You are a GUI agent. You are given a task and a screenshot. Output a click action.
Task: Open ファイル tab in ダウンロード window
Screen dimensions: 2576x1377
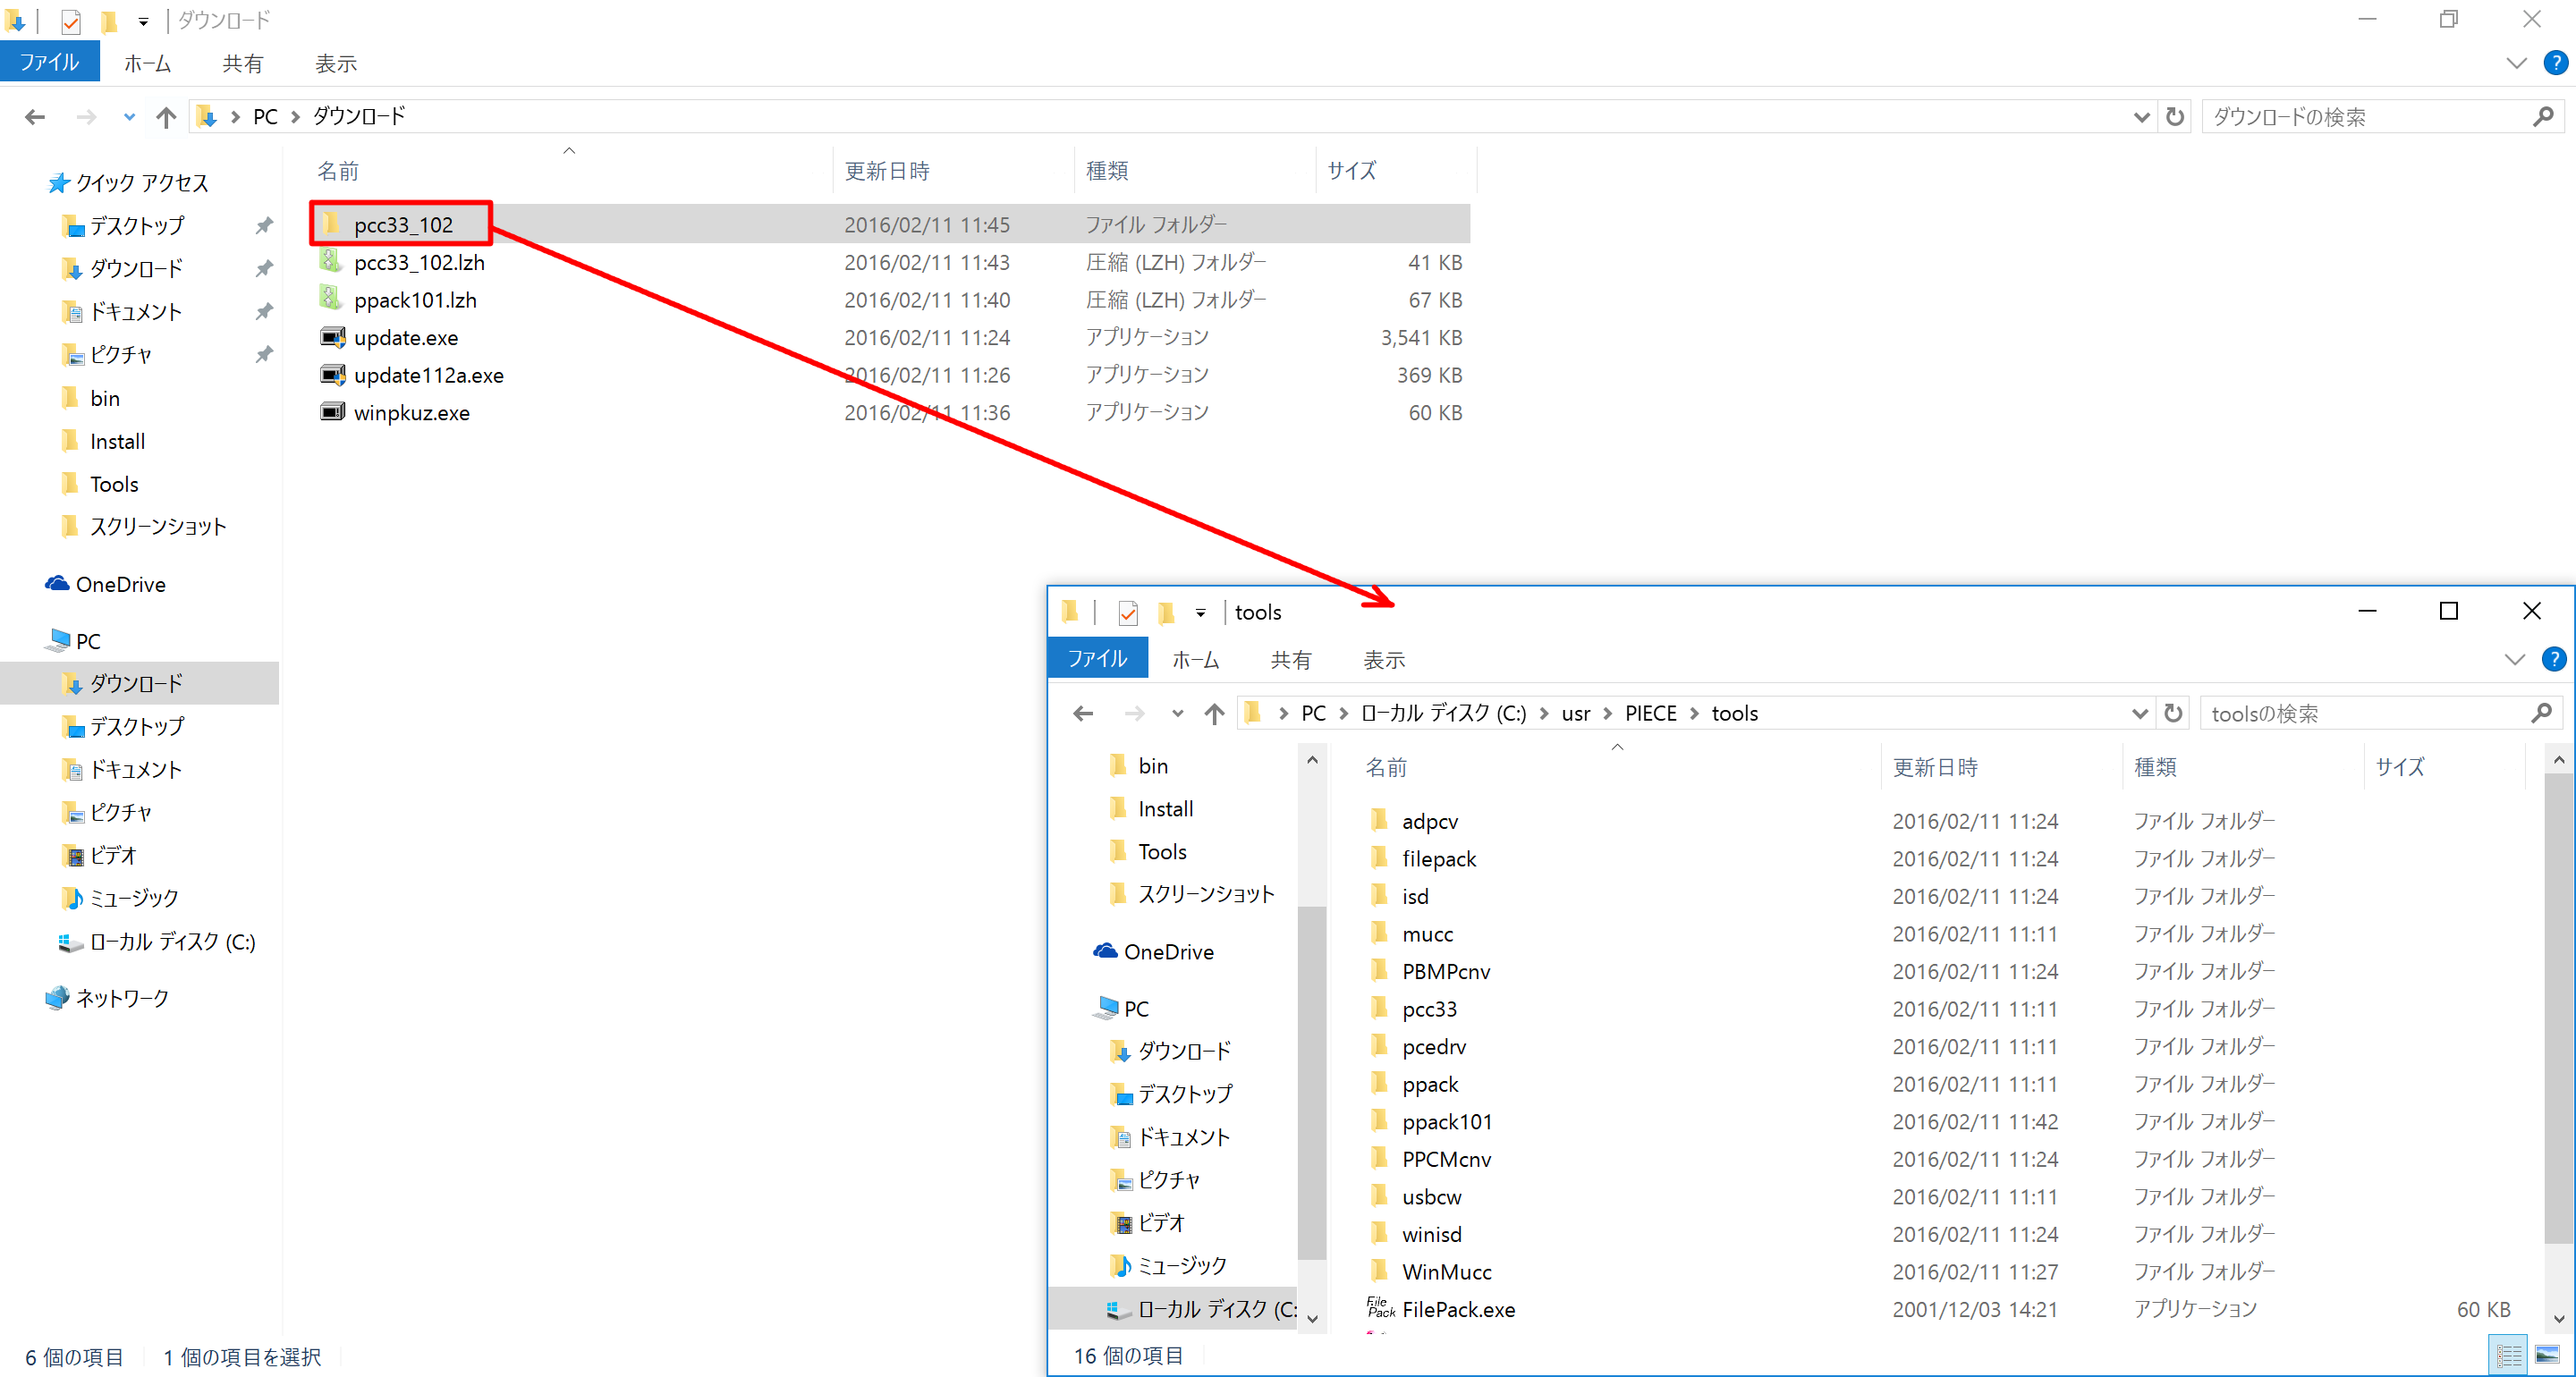tap(49, 62)
